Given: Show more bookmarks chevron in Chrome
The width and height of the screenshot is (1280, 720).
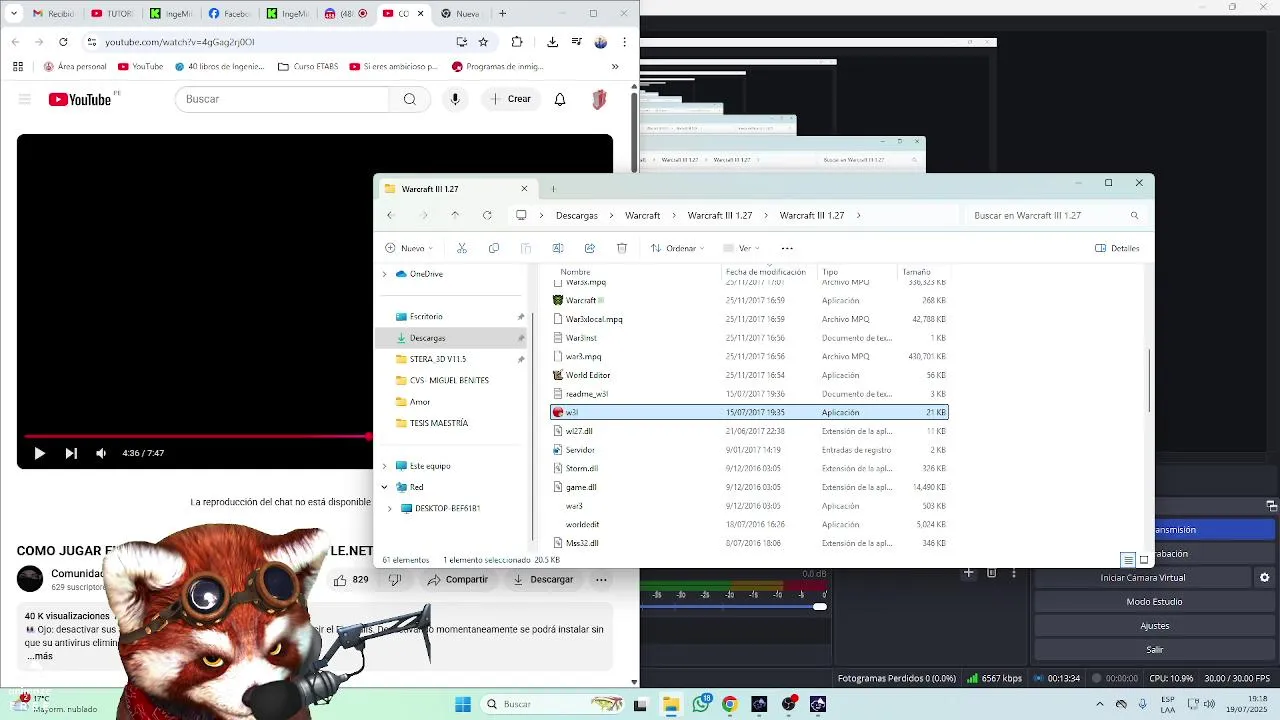Looking at the screenshot, I should (615, 67).
